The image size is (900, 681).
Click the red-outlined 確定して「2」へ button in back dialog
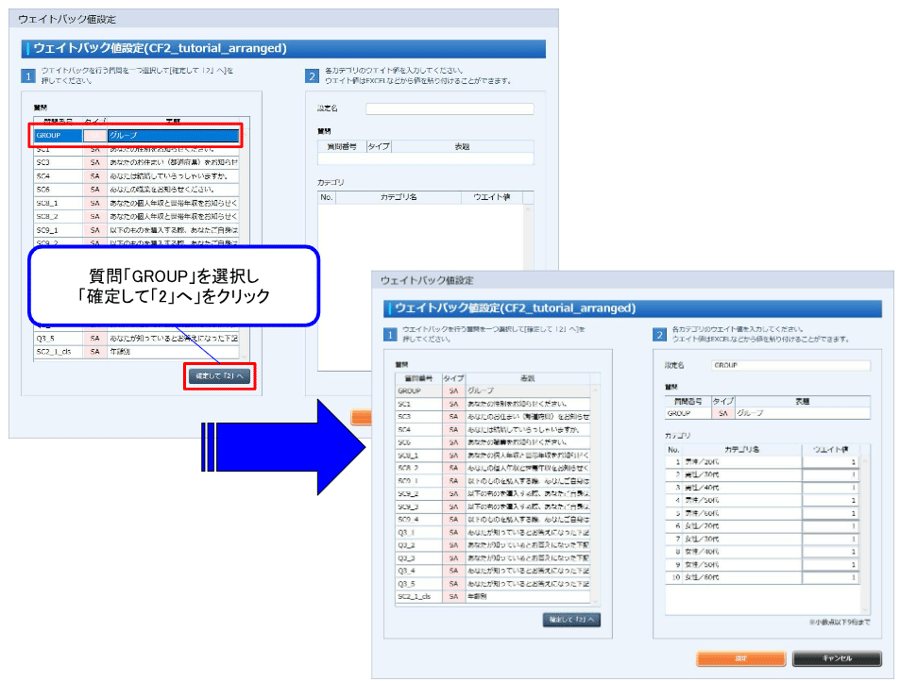[x=219, y=376]
